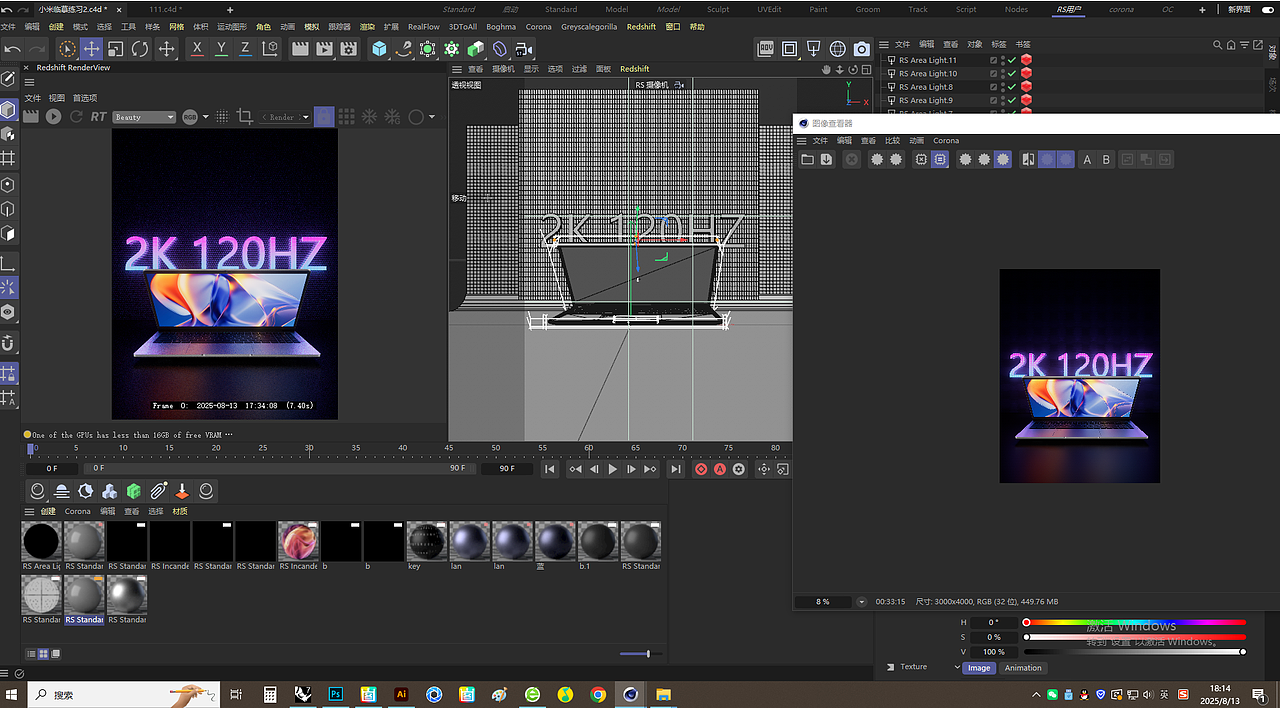Open Photoshop from the Windows taskbar
Viewport: 1280px width, 708px height.
(x=337, y=694)
